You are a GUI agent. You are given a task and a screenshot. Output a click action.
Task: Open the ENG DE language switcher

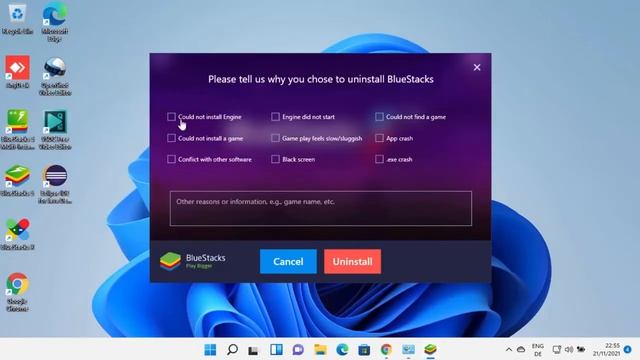coord(538,350)
